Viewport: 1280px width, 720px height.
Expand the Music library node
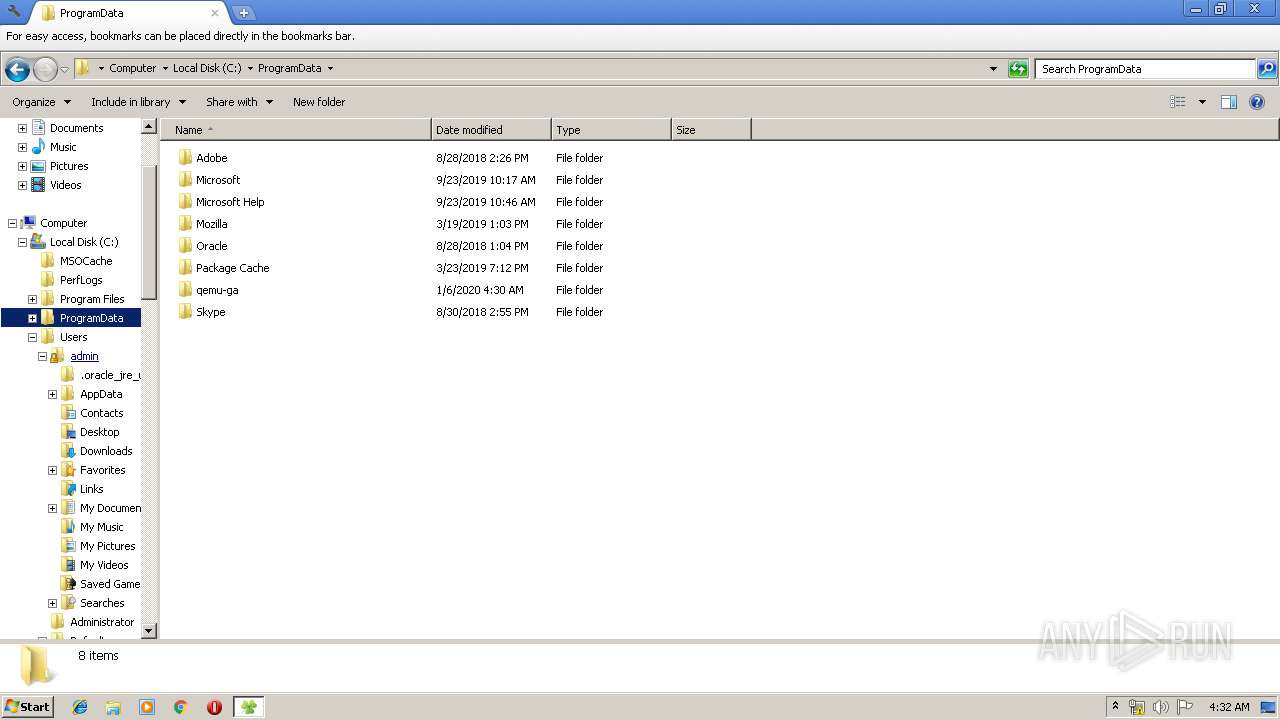[22, 147]
